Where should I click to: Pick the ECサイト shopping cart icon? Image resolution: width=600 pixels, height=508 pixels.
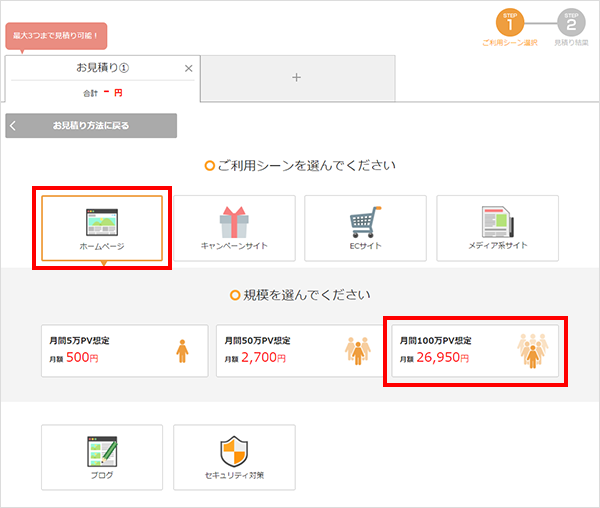click(364, 221)
